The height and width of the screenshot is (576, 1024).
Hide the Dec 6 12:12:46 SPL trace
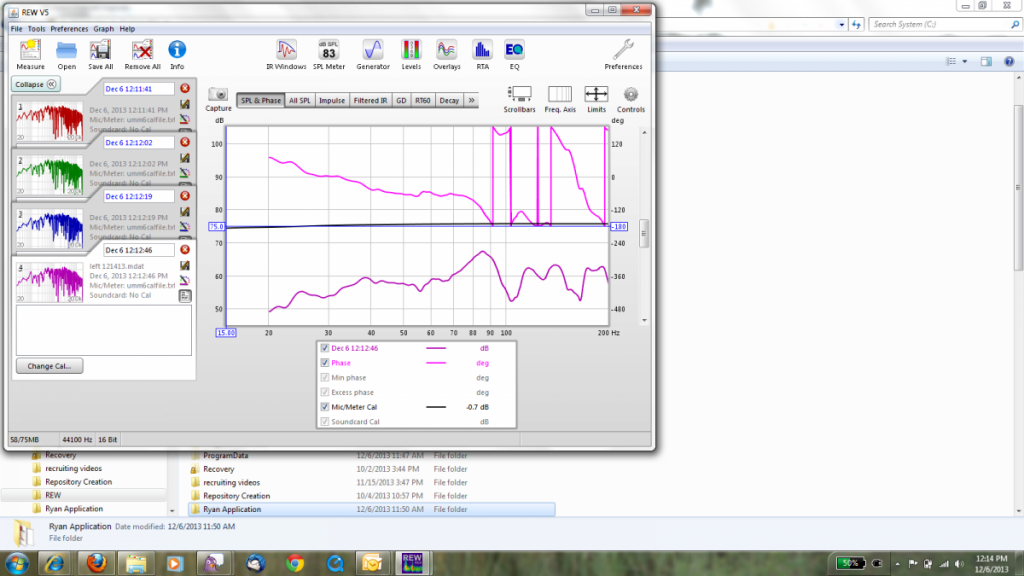pos(324,348)
